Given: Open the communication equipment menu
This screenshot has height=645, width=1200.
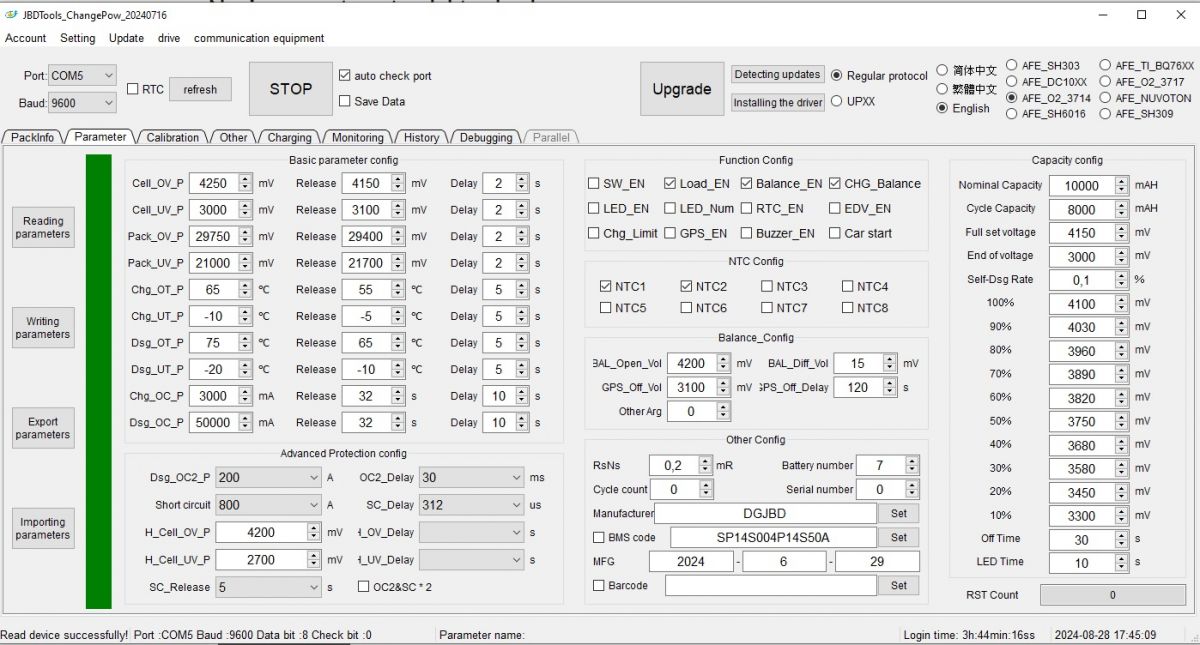Looking at the screenshot, I should (x=259, y=38).
